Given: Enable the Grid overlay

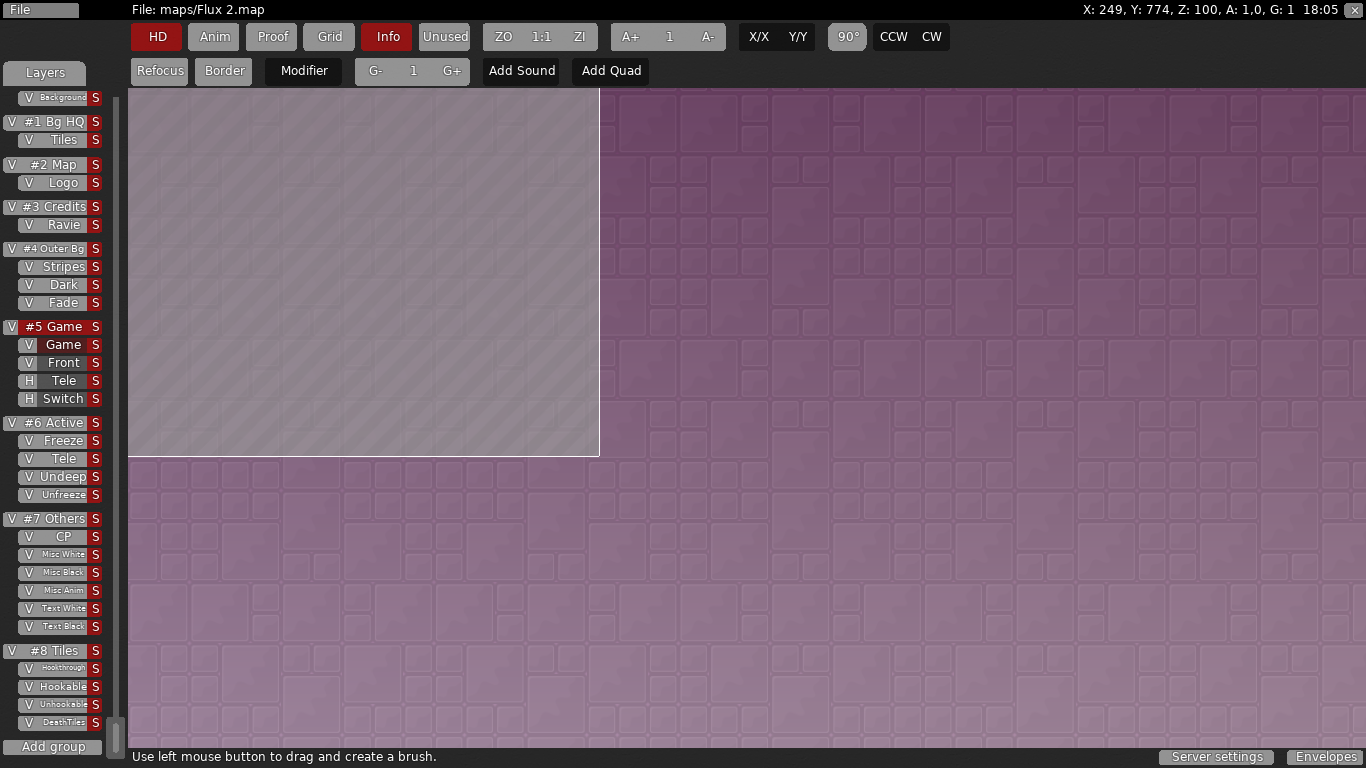Looking at the screenshot, I should [x=330, y=37].
